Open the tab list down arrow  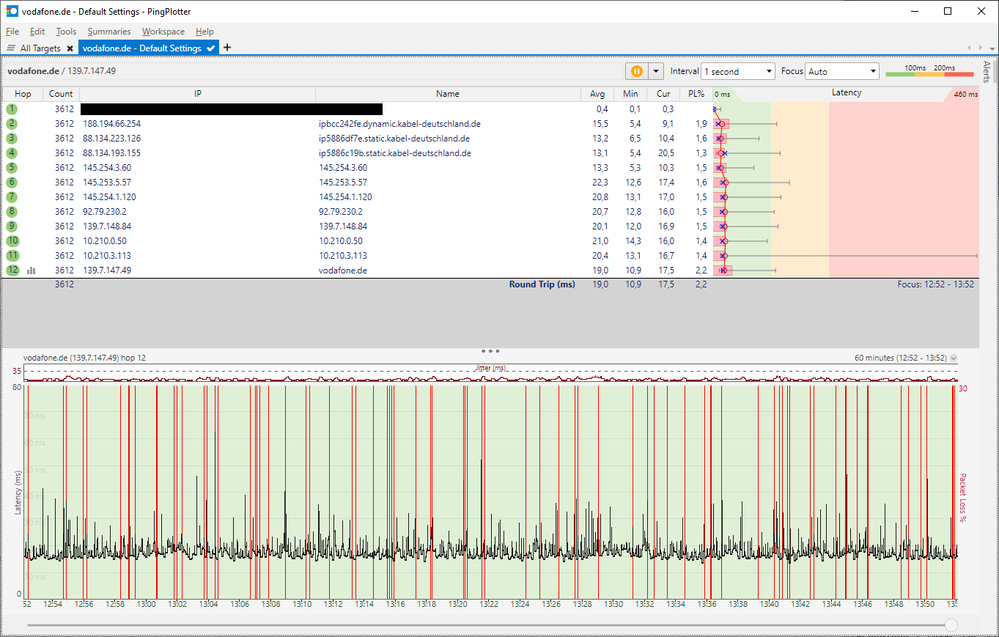click(x=990, y=48)
